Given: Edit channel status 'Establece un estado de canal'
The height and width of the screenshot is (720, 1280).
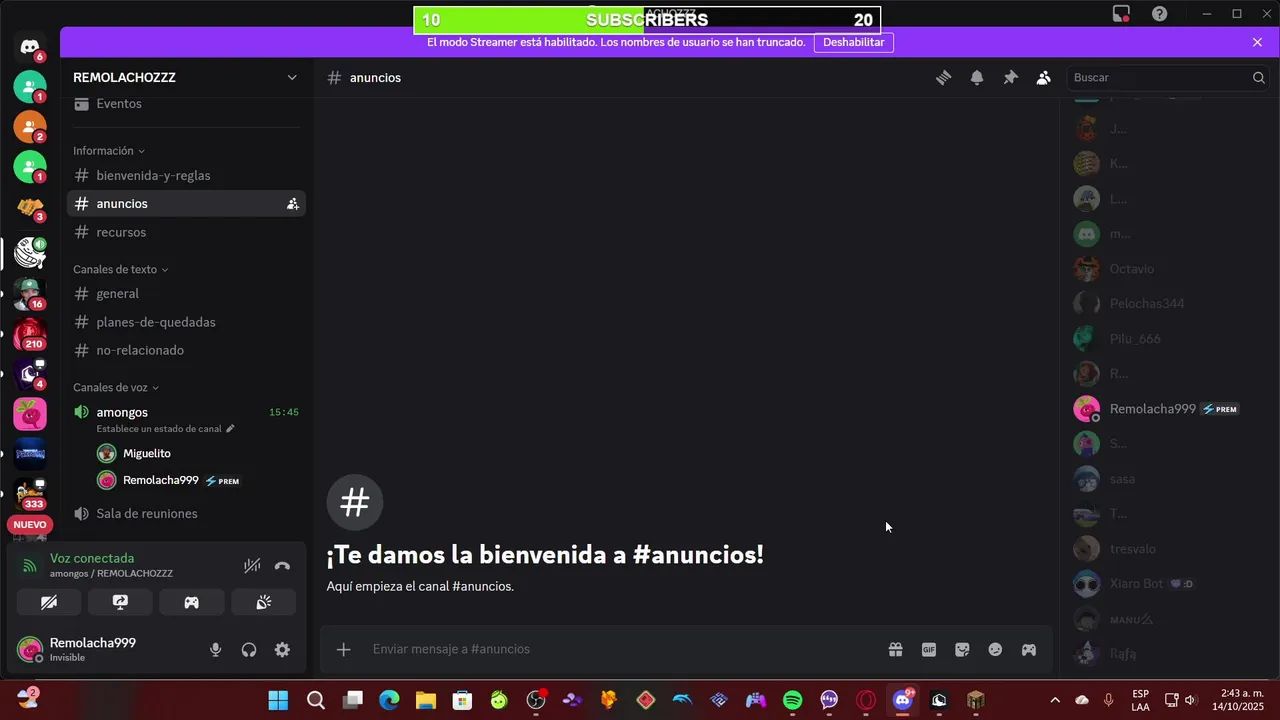Looking at the screenshot, I should (165, 429).
